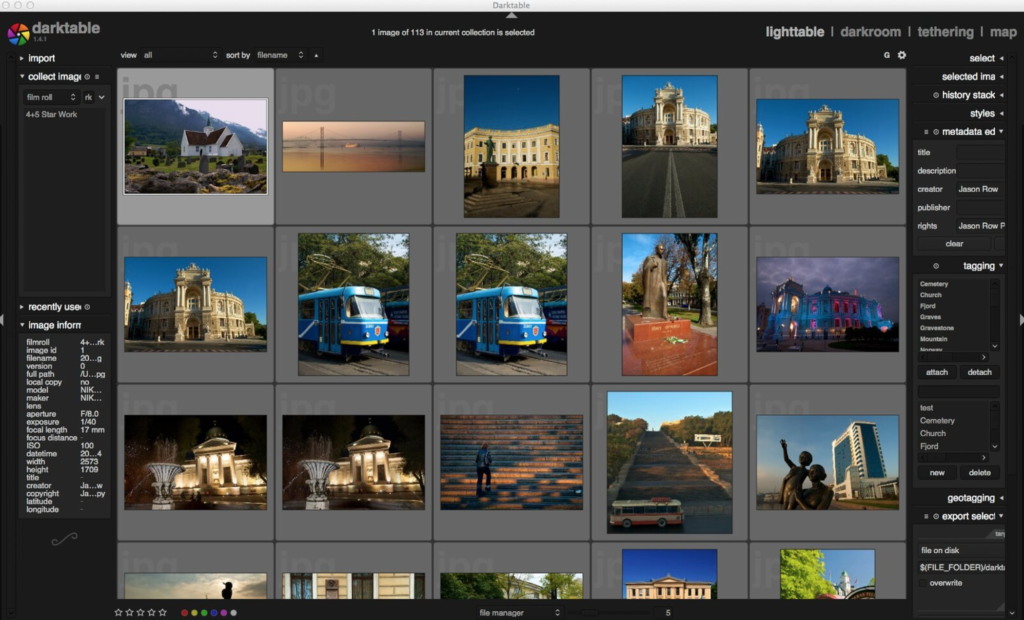Open global preferences gear icon
Image resolution: width=1024 pixels, height=620 pixels.
[x=902, y=56]
